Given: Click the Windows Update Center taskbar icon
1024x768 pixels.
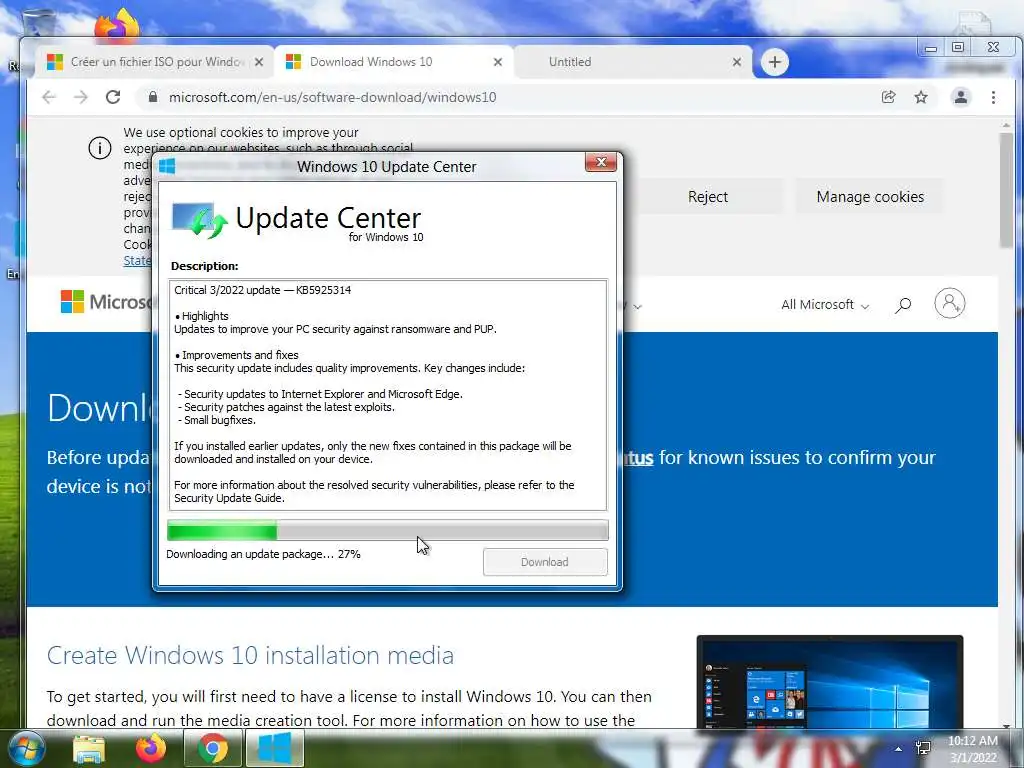Looking at the screenshot, I should [x=275, y=748].
